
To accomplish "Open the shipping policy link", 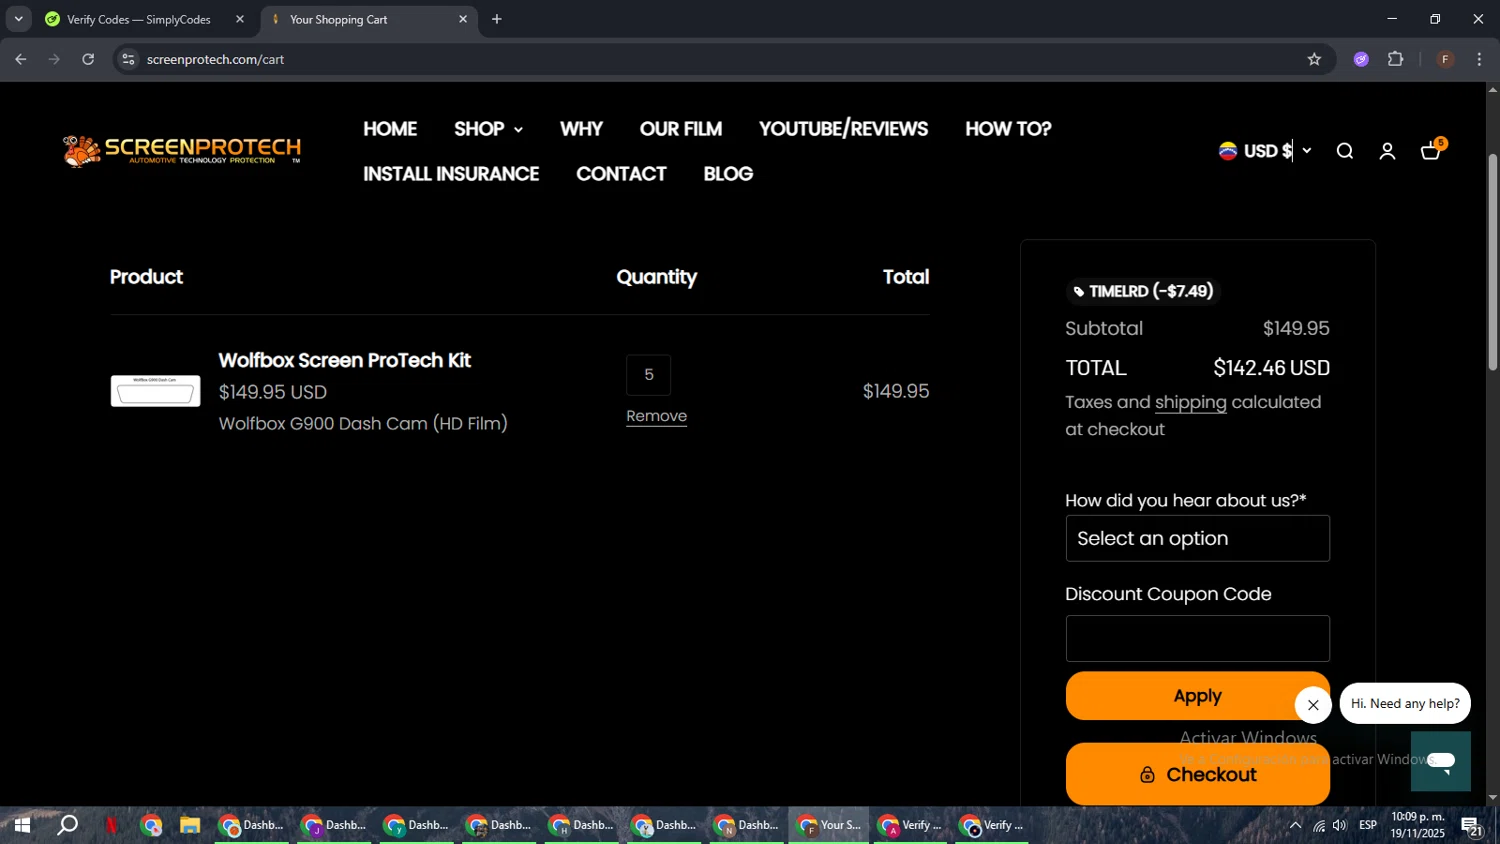I will (1190, 402).
